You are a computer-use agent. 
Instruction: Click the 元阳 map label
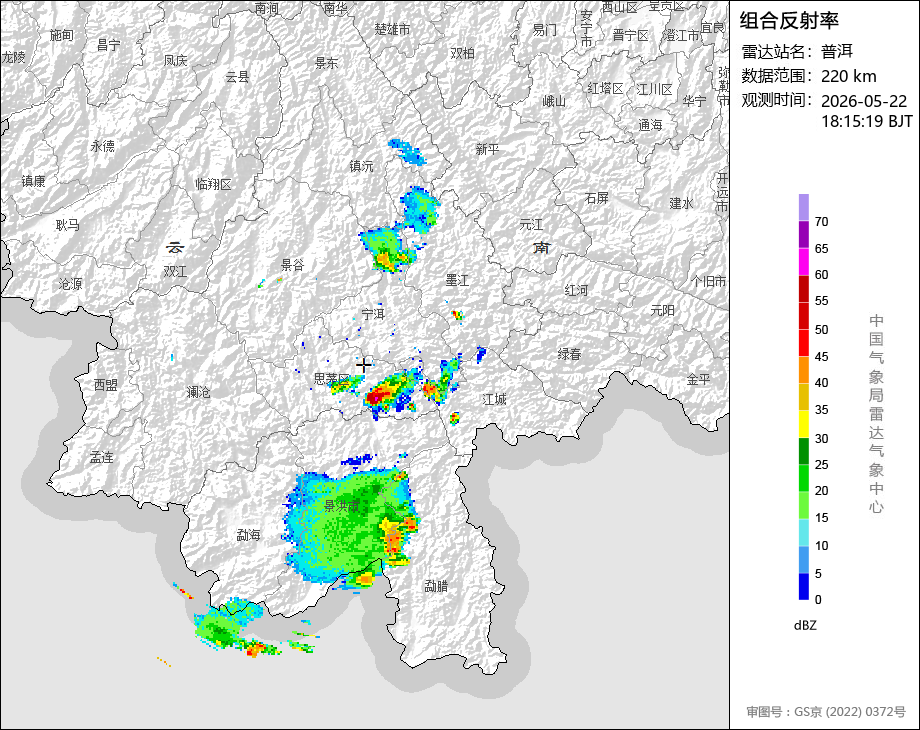click(662, 310)
